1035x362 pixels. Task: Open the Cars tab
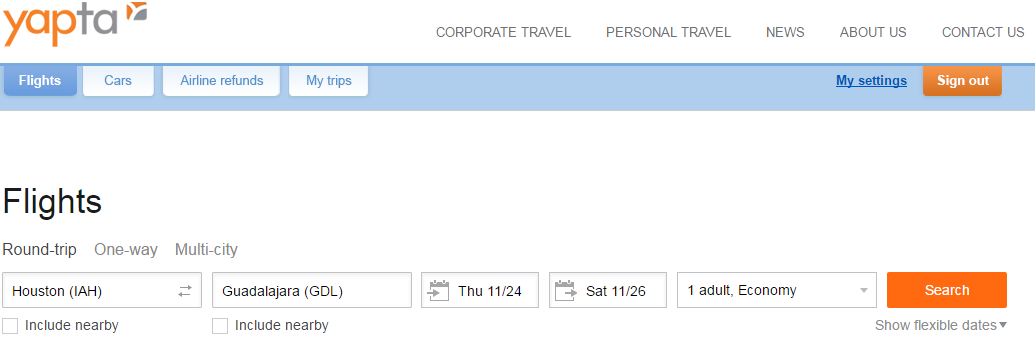point(118,81)
